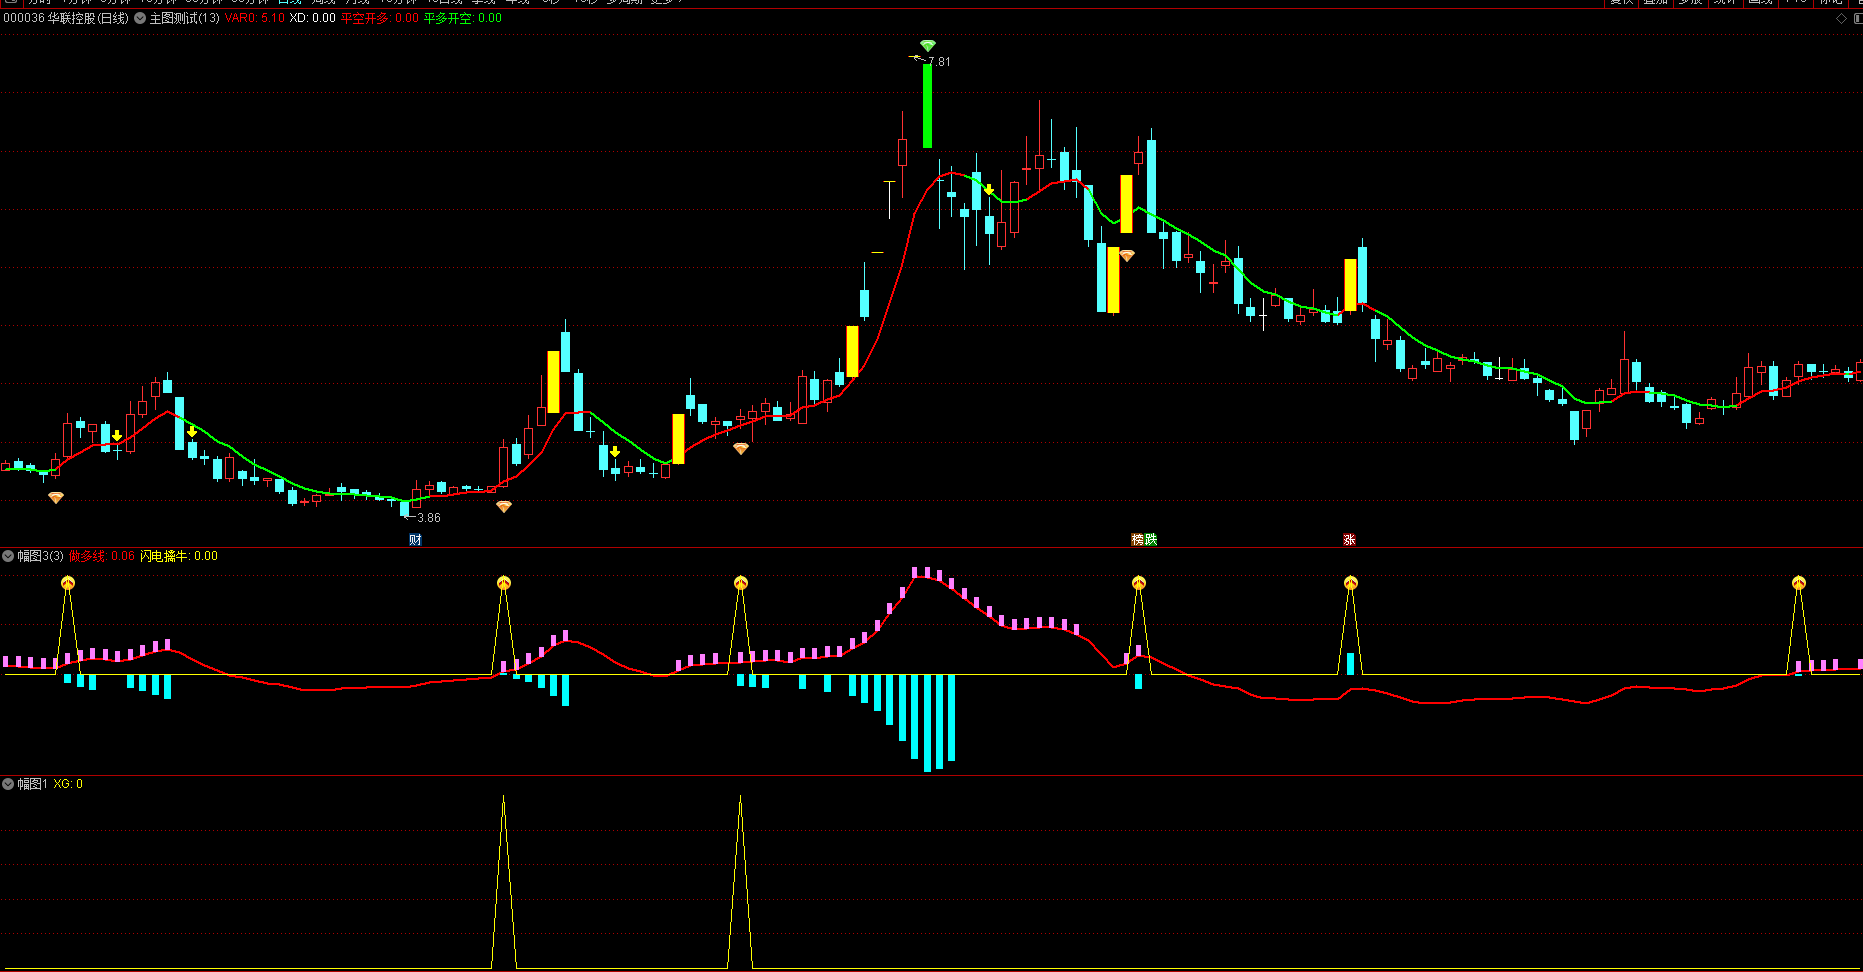The image size is (1863, 972).
Task: Click the 财 info marker below the chart
Action: pos(415,540)
